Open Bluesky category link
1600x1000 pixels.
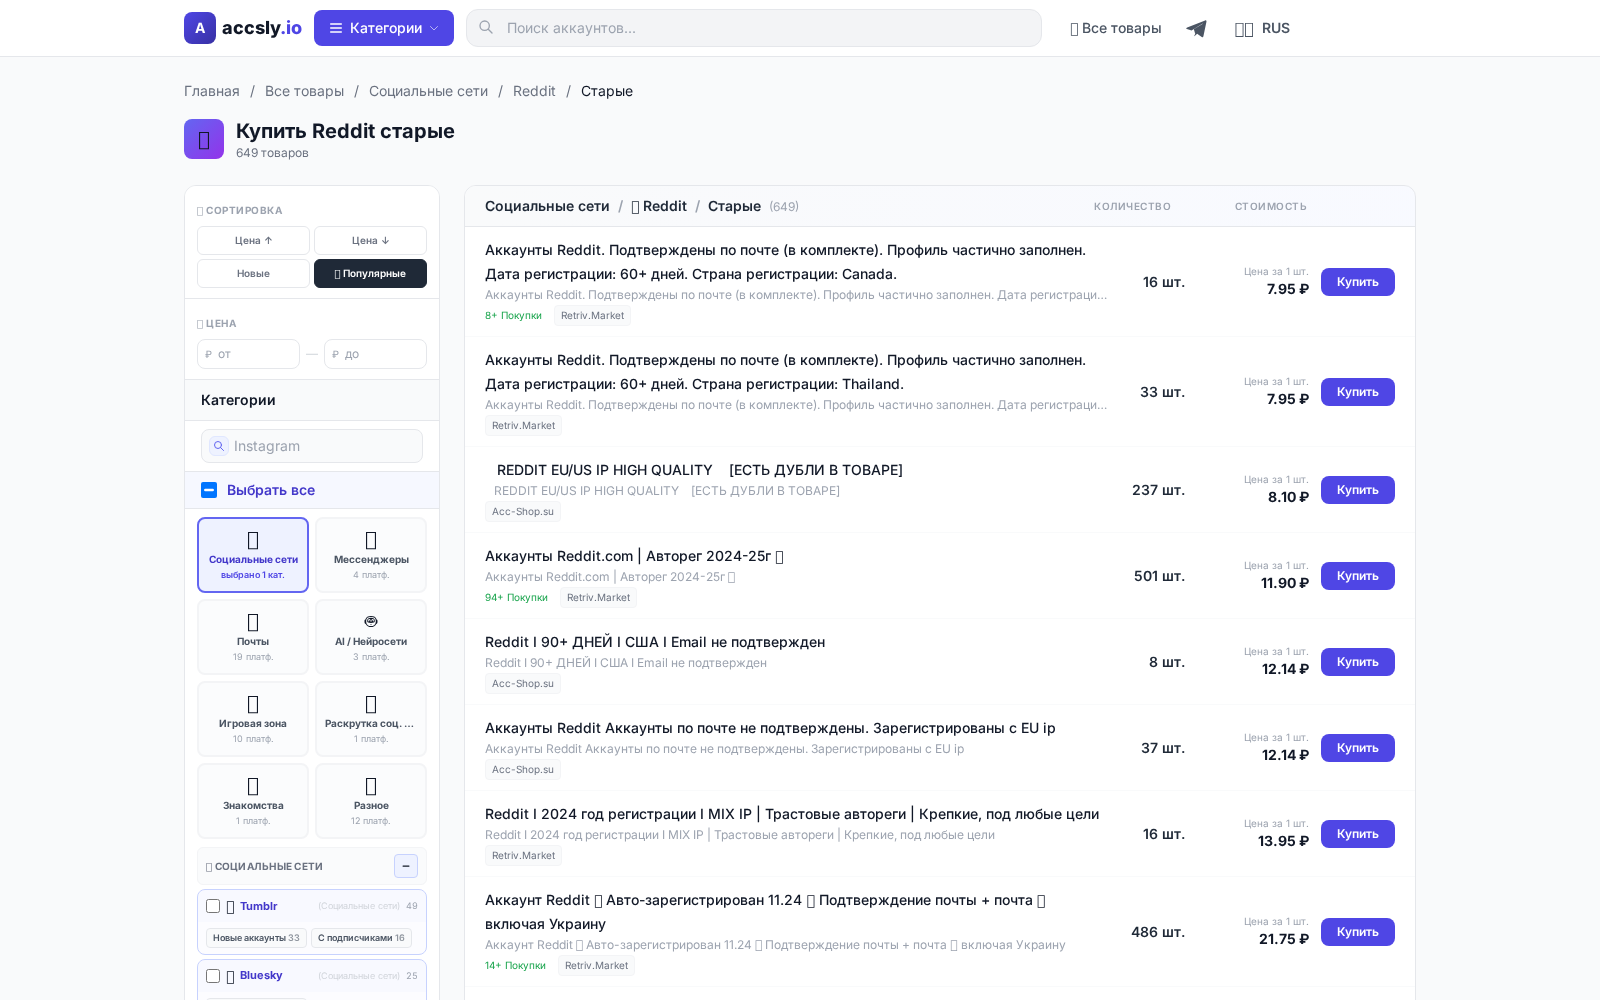[x=261, y=976]
